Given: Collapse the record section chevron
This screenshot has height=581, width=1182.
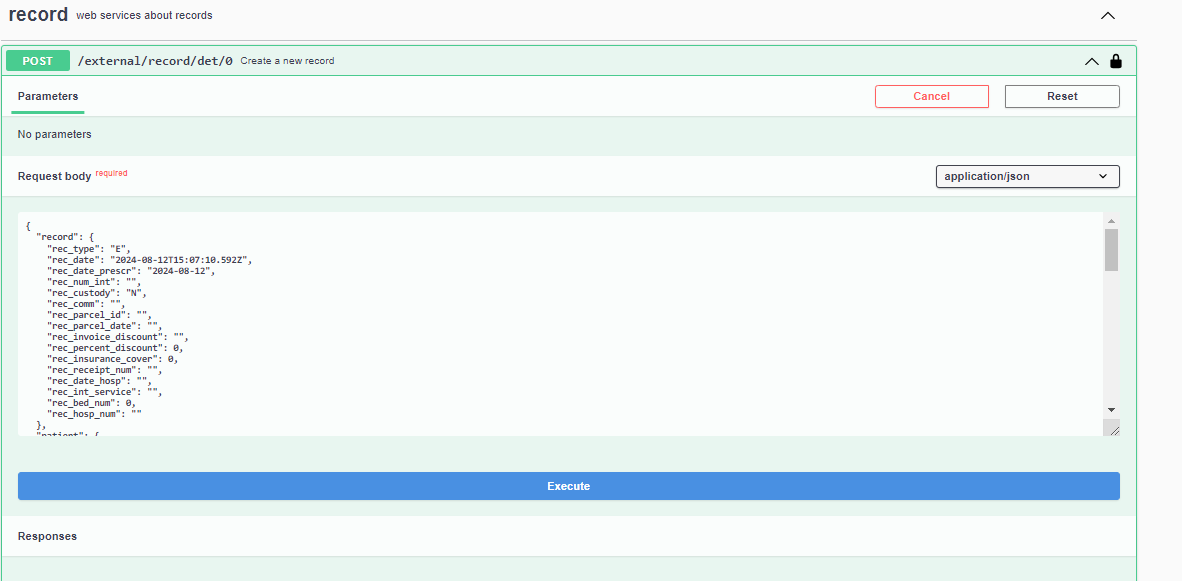Looking at the screenshot, I should point(1107,16).
